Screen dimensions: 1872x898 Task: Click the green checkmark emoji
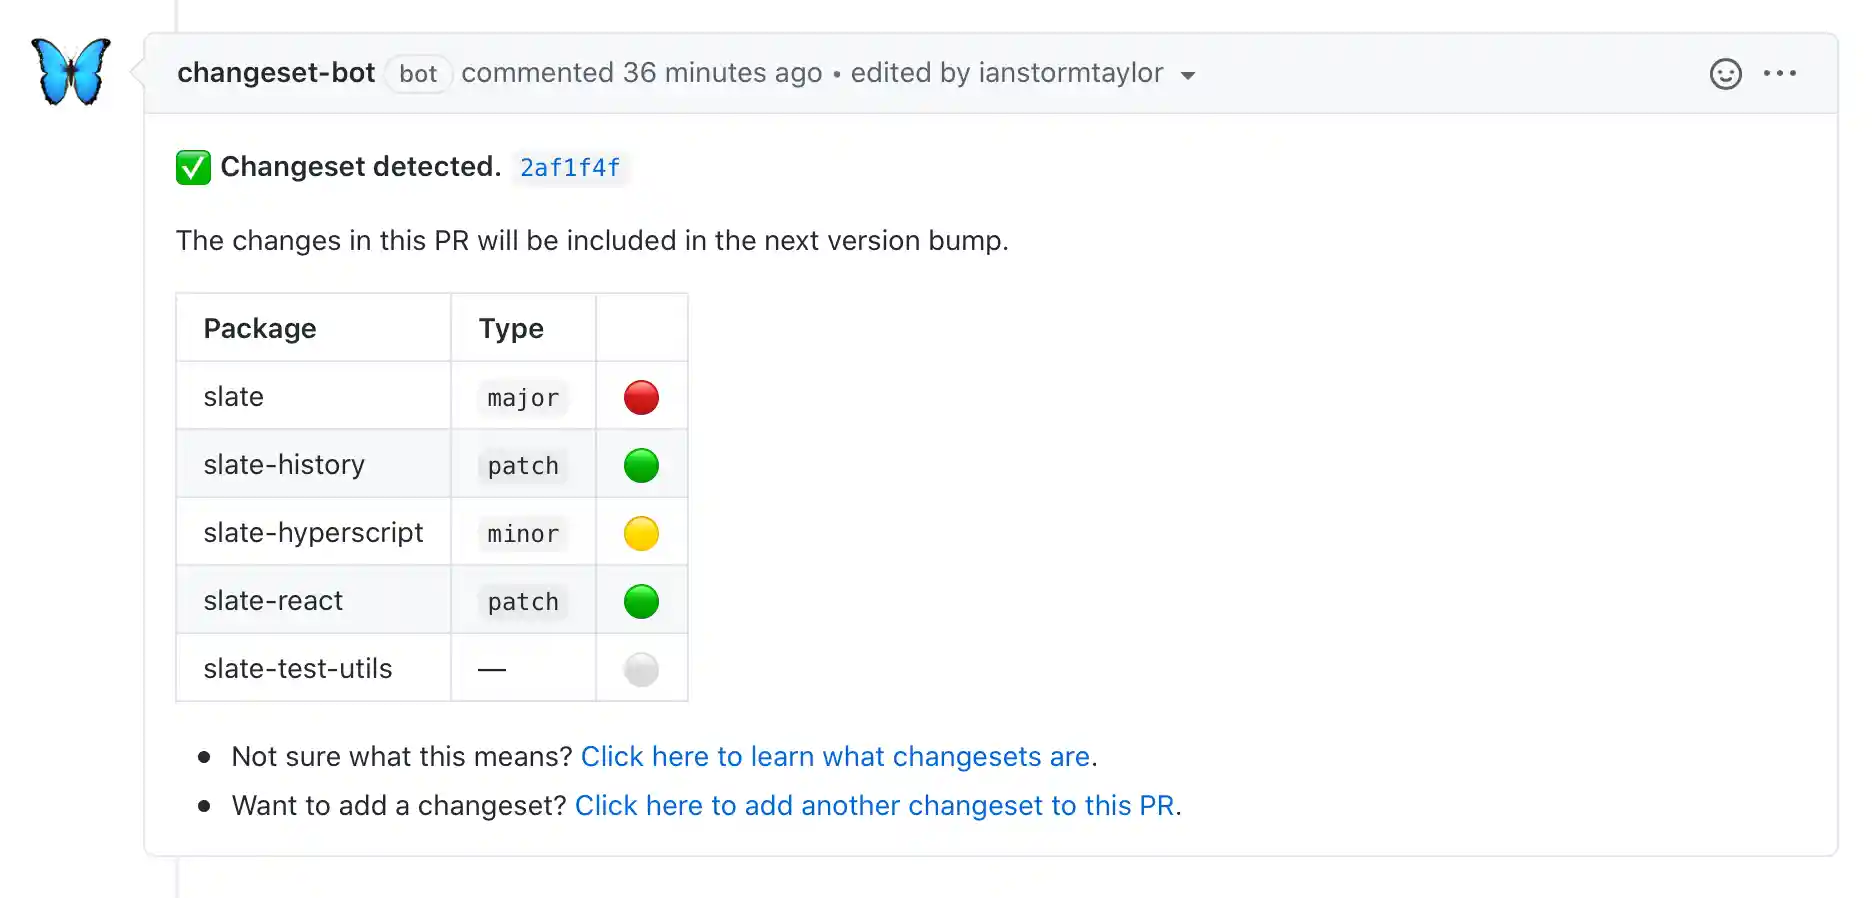pos(193,167)
